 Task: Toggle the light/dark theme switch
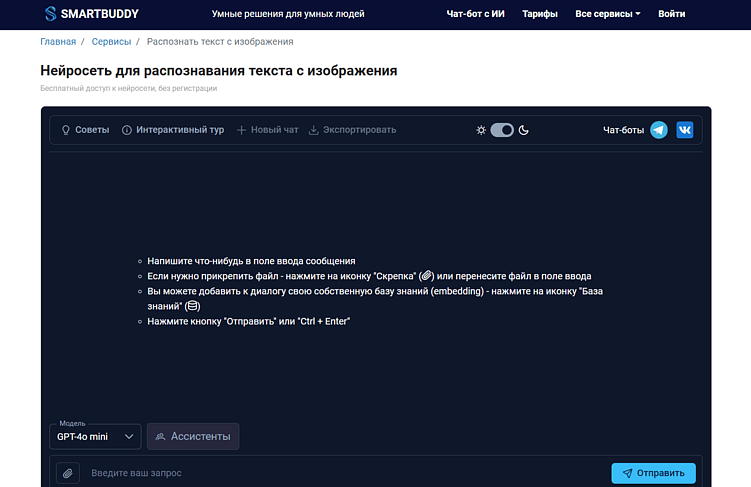(x=502, y=130)
